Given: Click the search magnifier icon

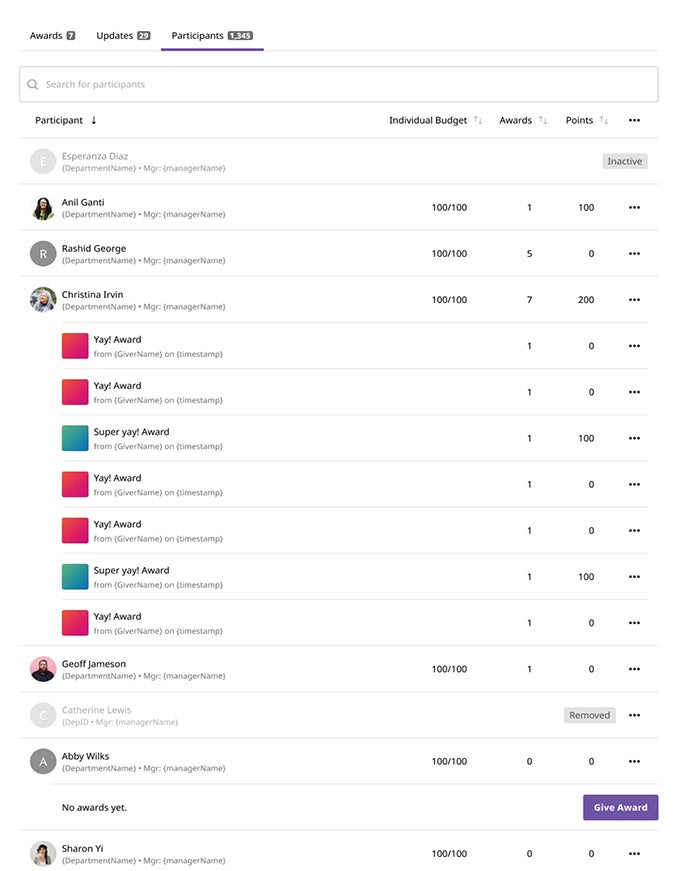Looking at the screenshot, I should point(33,85).
